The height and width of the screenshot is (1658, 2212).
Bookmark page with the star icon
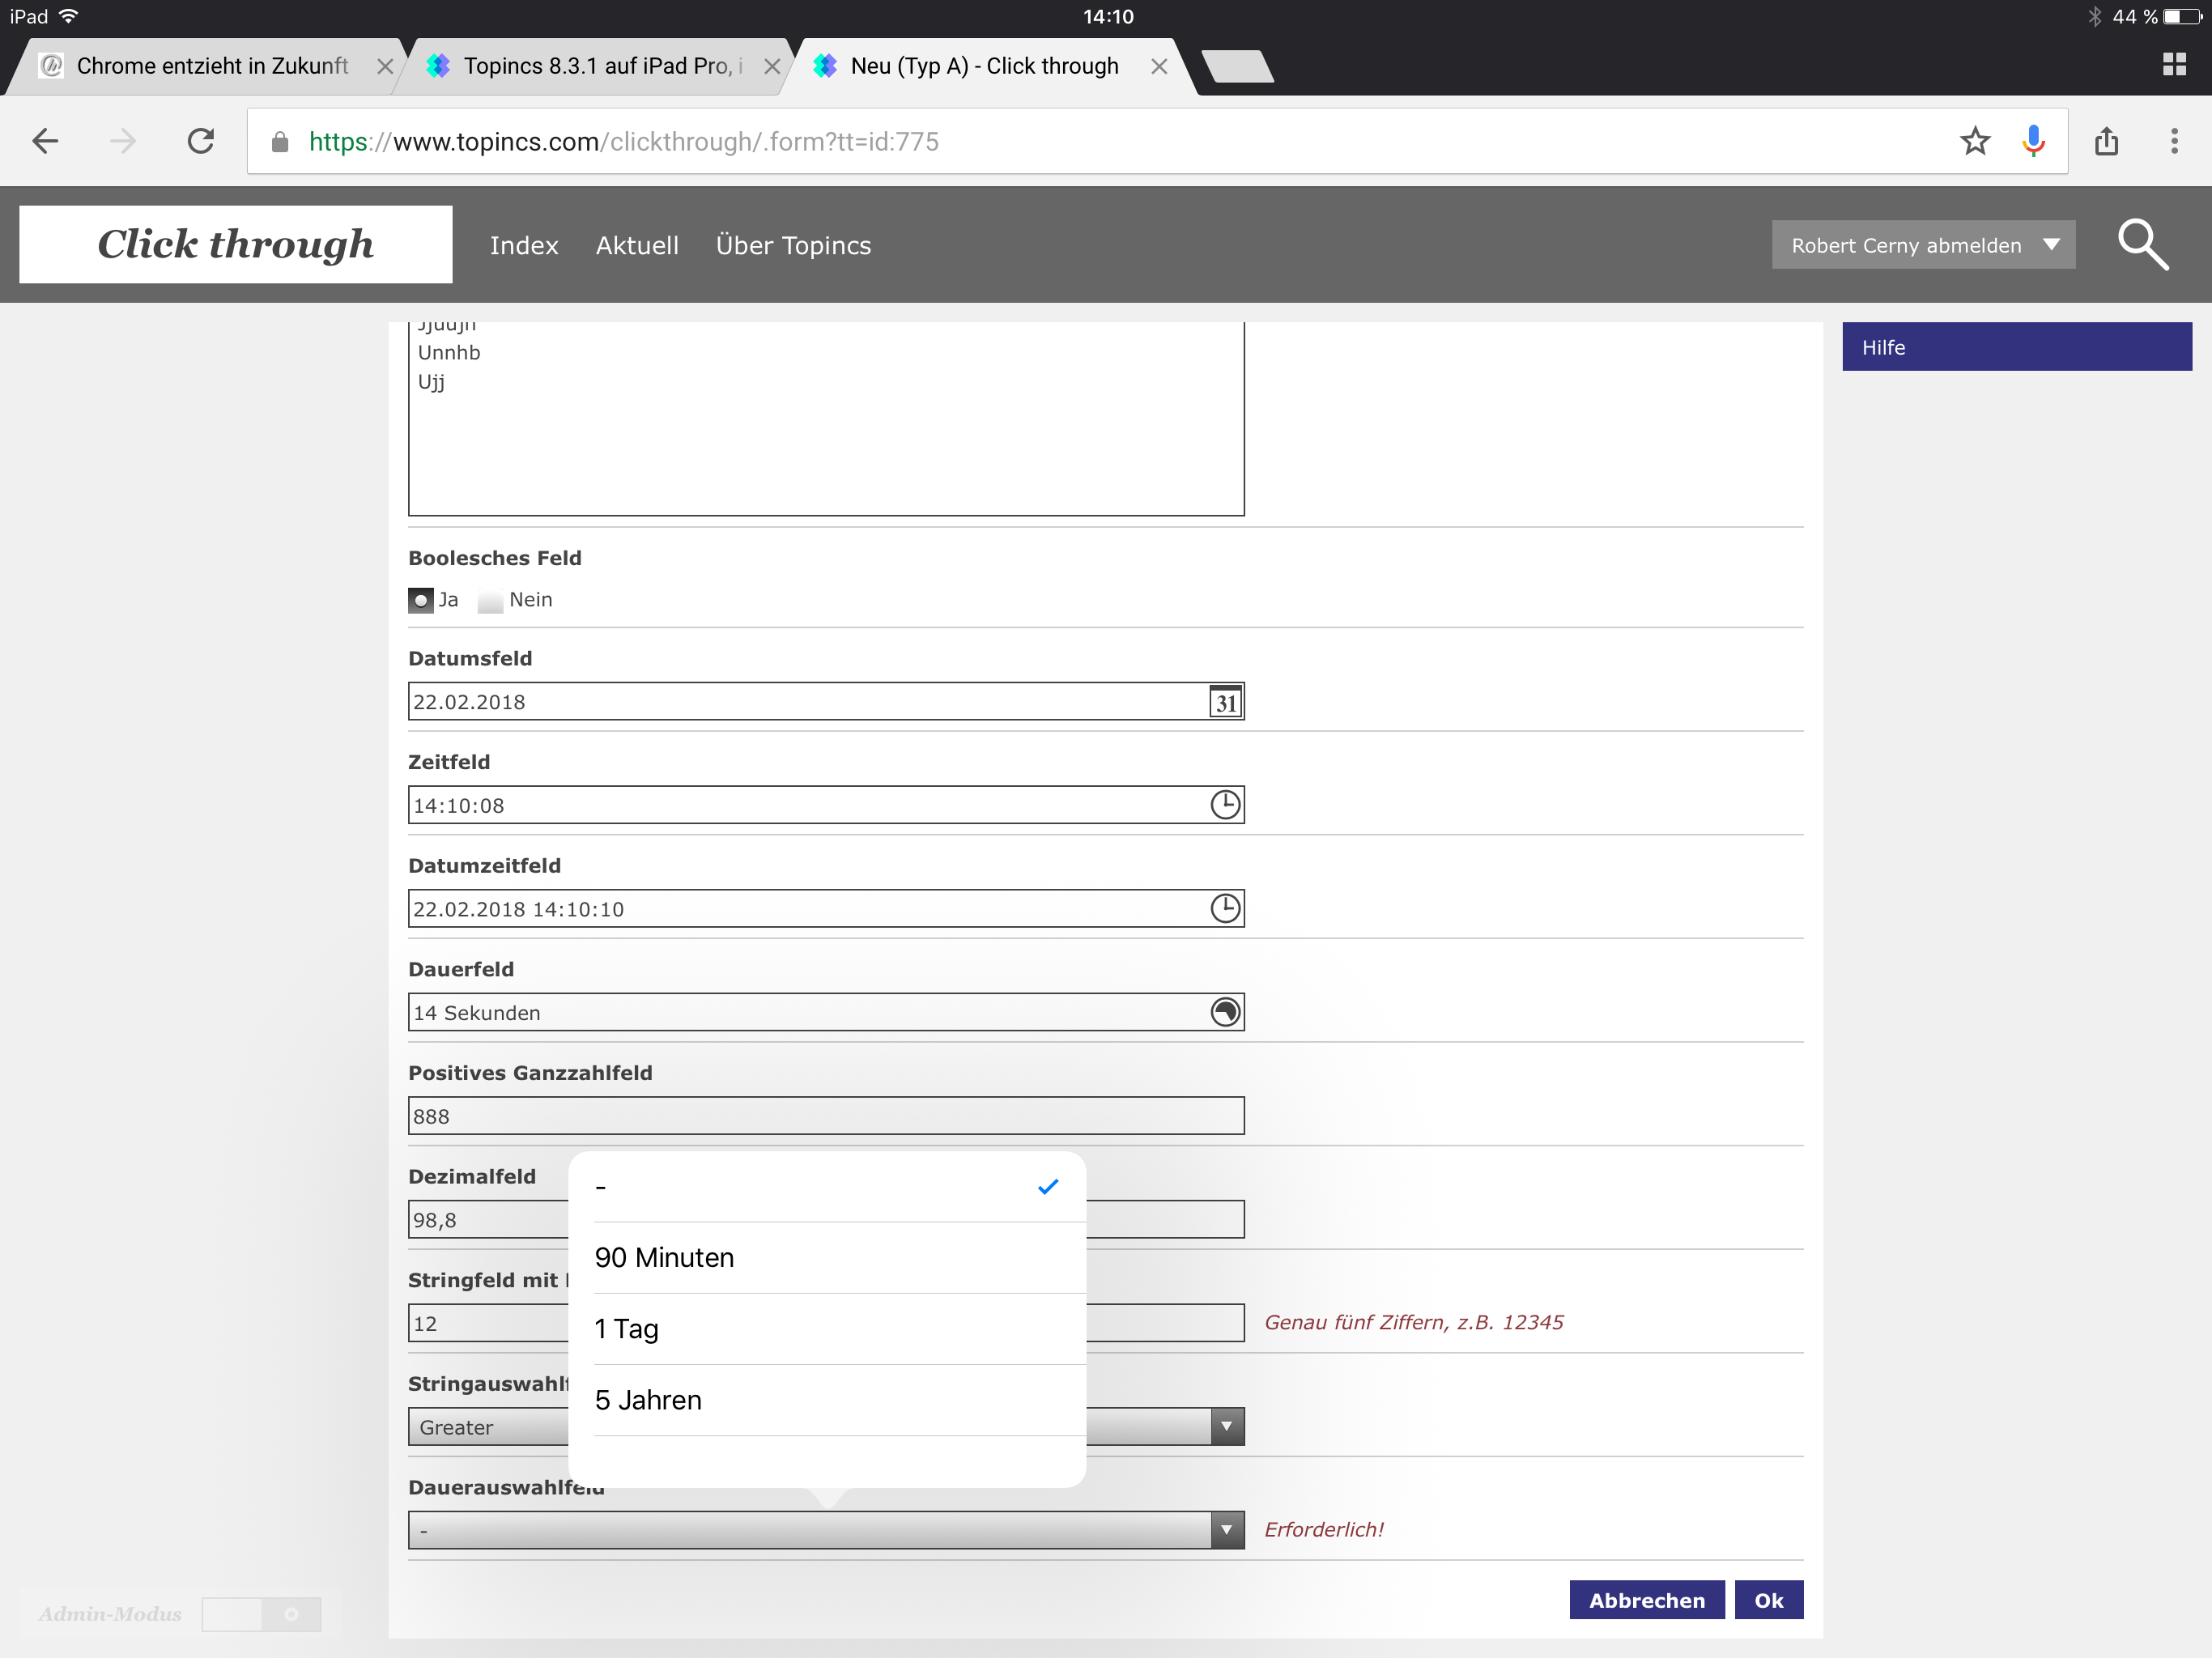(x=1974, y=141)
